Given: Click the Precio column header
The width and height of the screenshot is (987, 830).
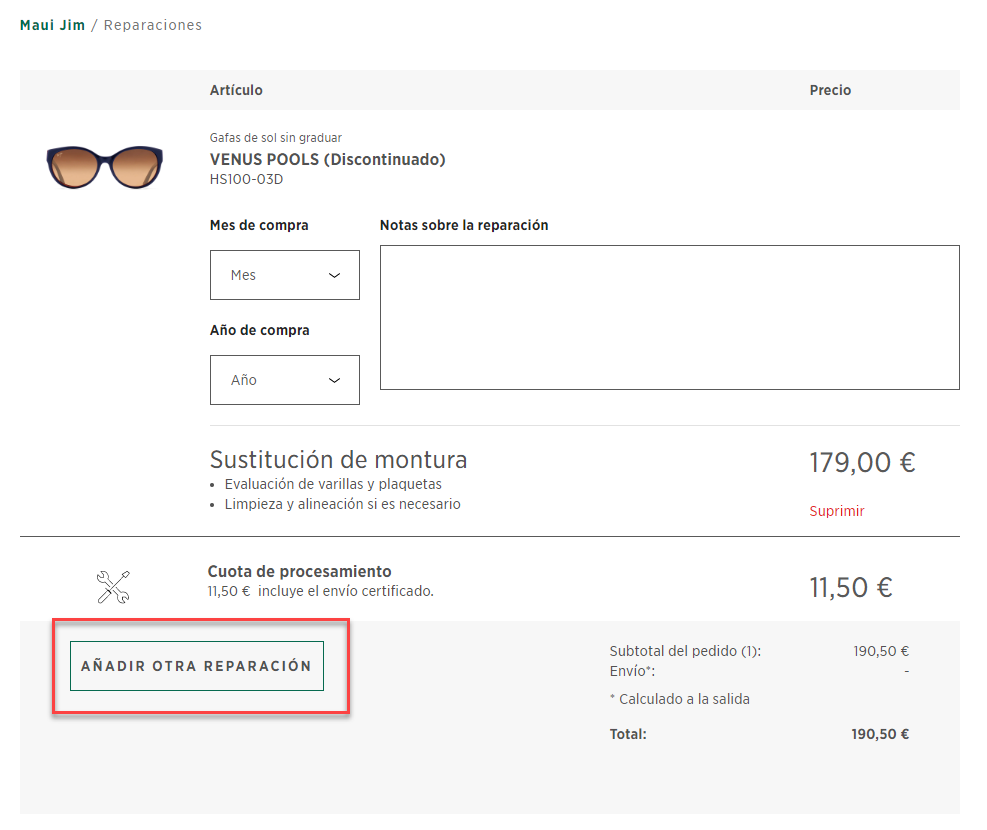Looking at the screenshot, I should 830,90.
